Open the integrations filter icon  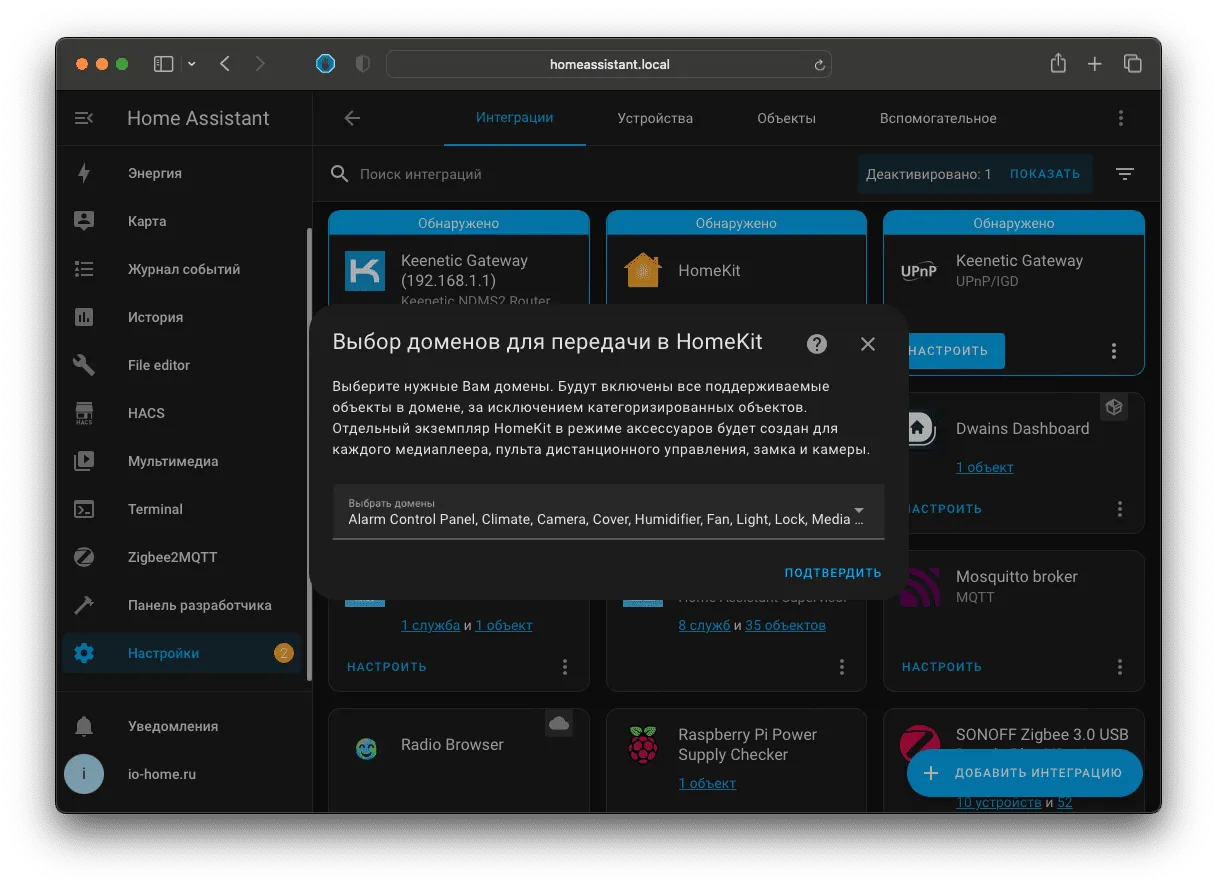point(1125,174)
